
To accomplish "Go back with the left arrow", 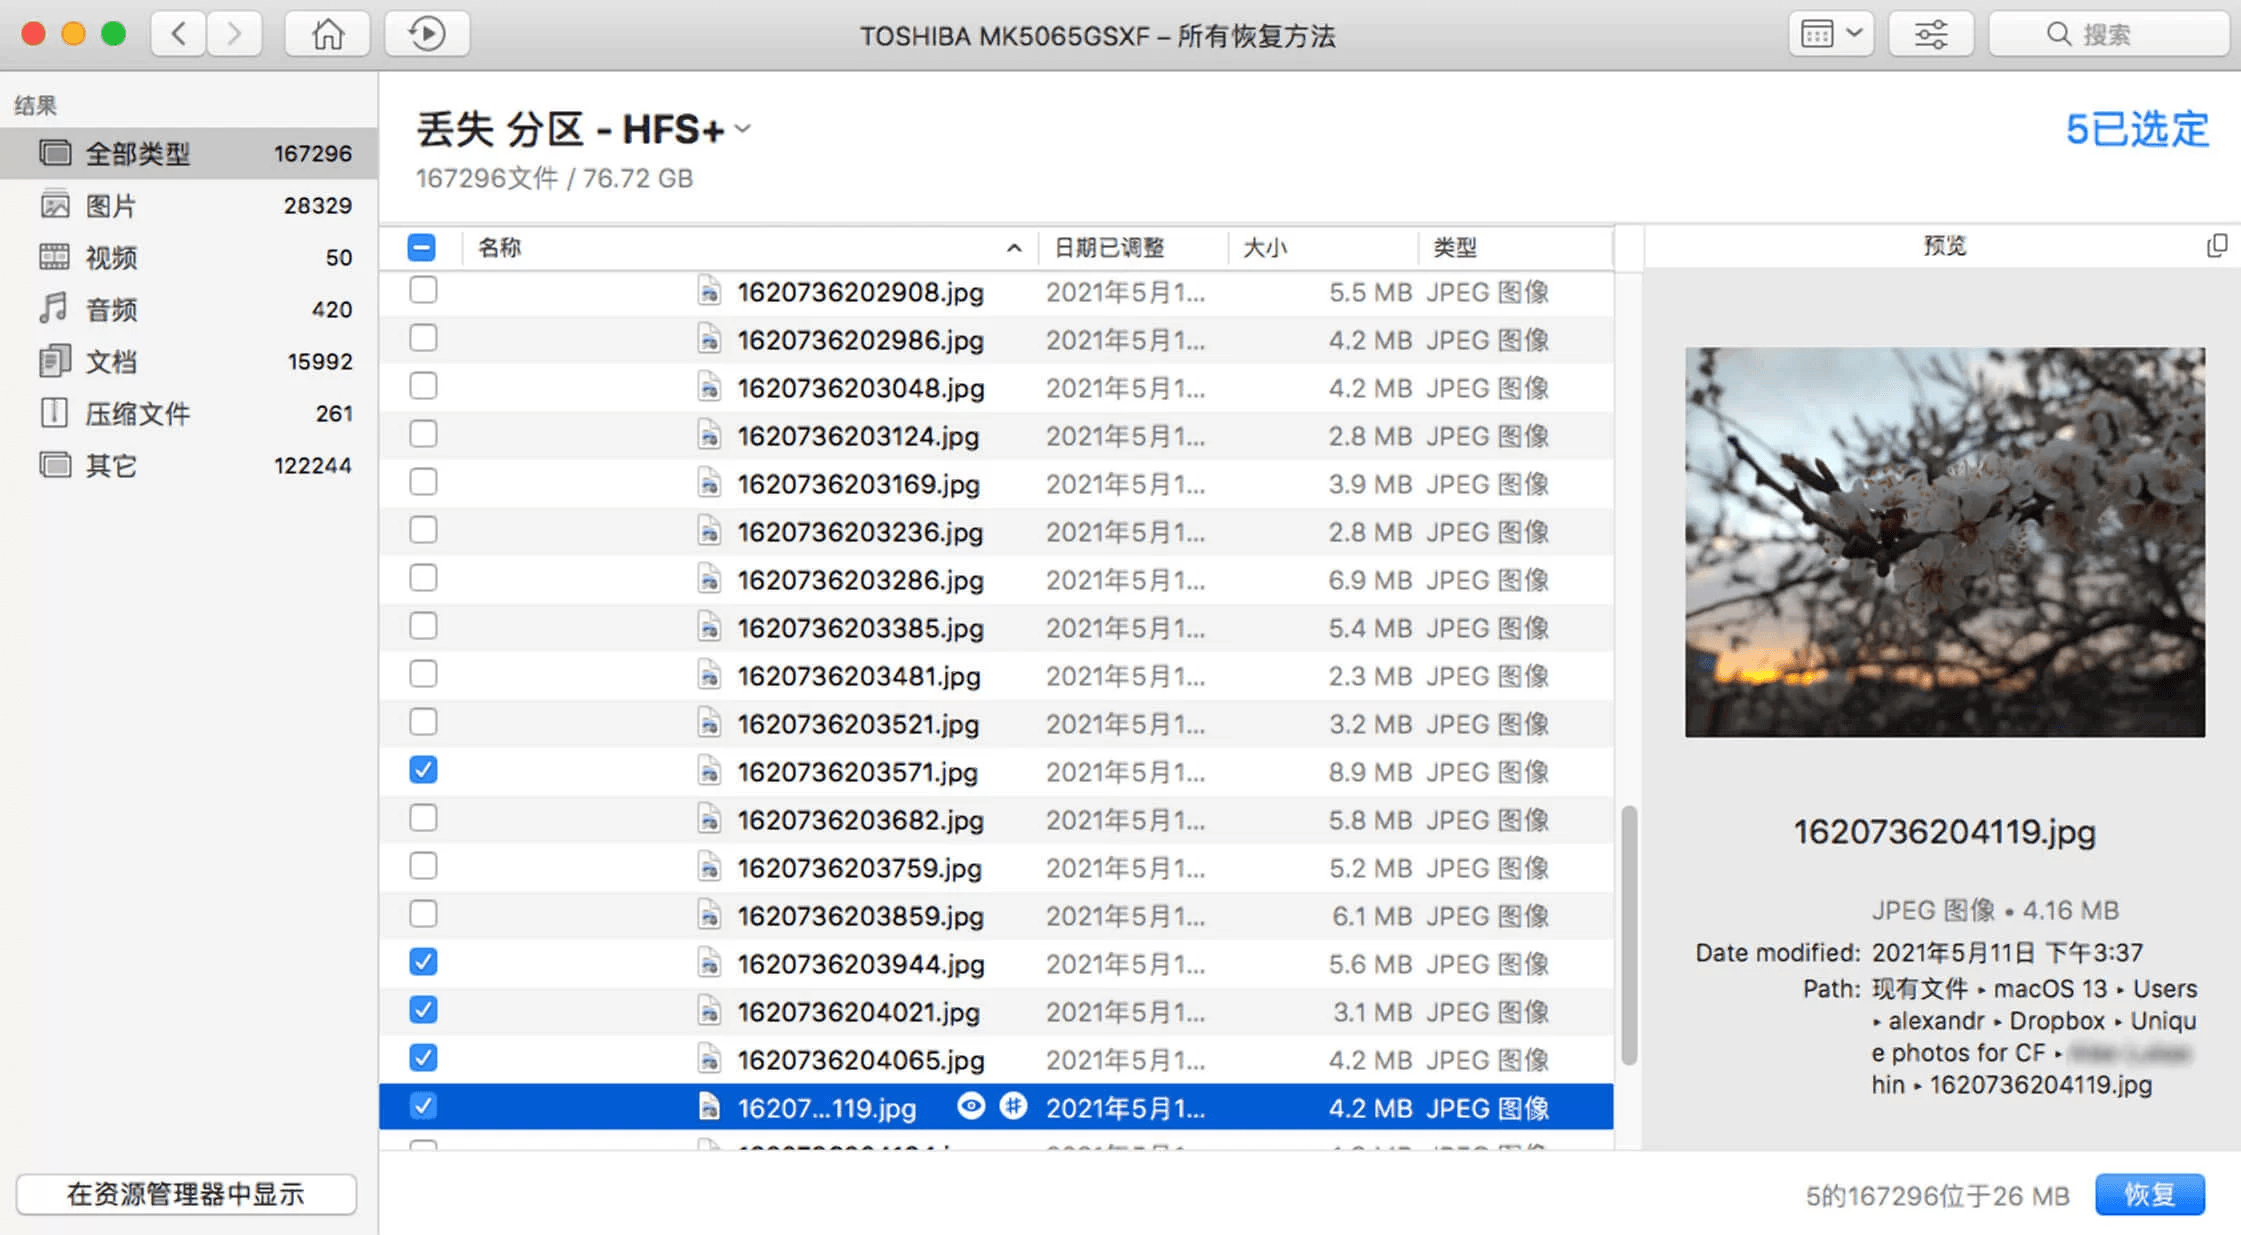I will [x=179, y=35].
